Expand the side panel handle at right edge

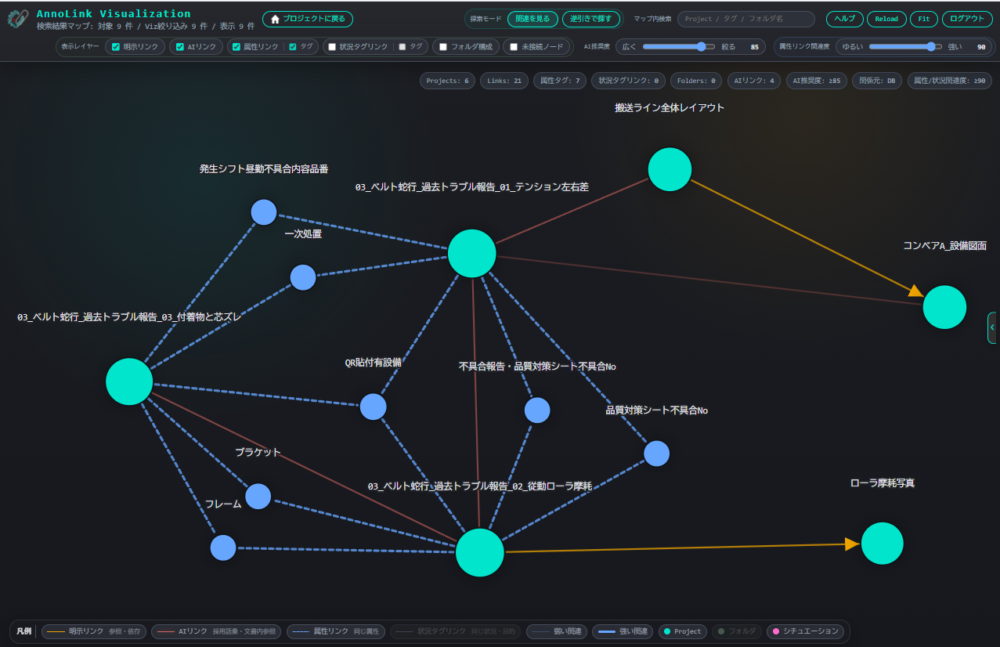pos(992,327)
